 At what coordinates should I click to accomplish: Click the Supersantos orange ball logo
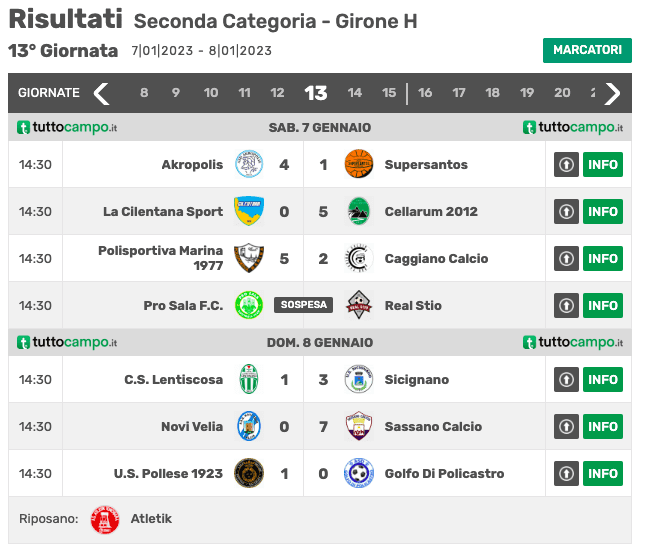point(359,164)
